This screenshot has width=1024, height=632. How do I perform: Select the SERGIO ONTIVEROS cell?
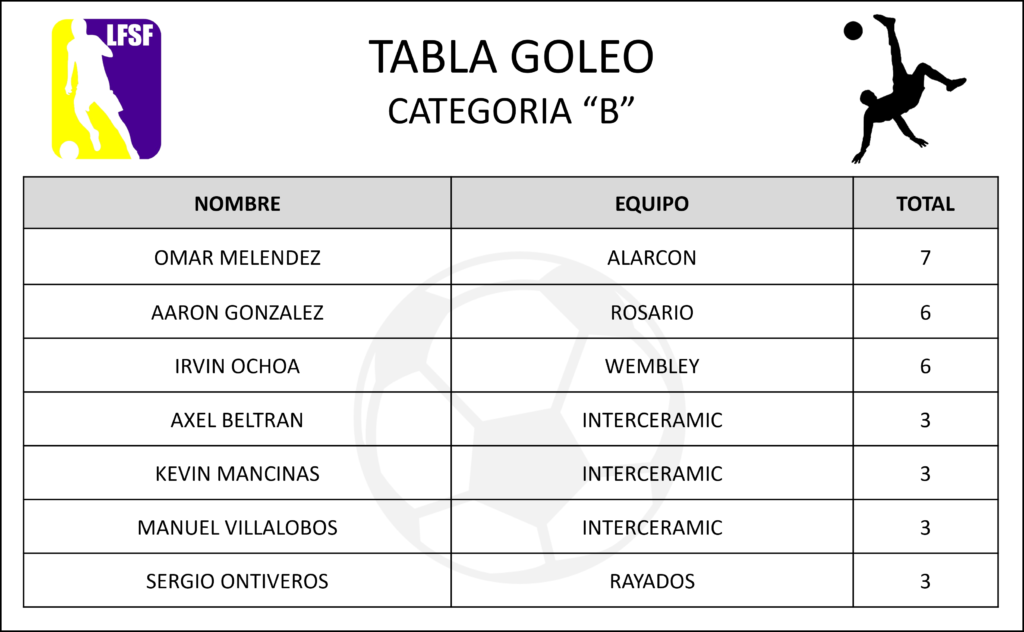(x=237, y=581)
